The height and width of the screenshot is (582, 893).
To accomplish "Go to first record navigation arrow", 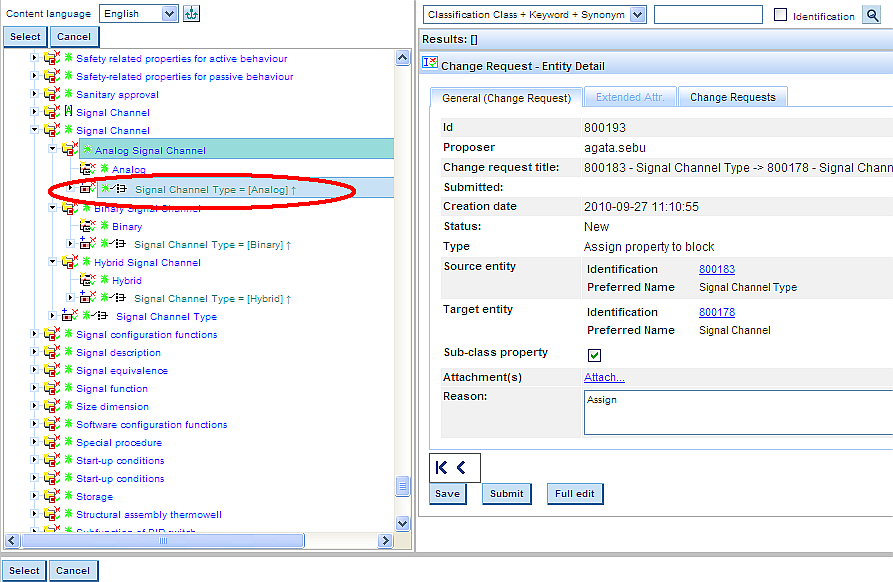I will [x=443, y=467].
